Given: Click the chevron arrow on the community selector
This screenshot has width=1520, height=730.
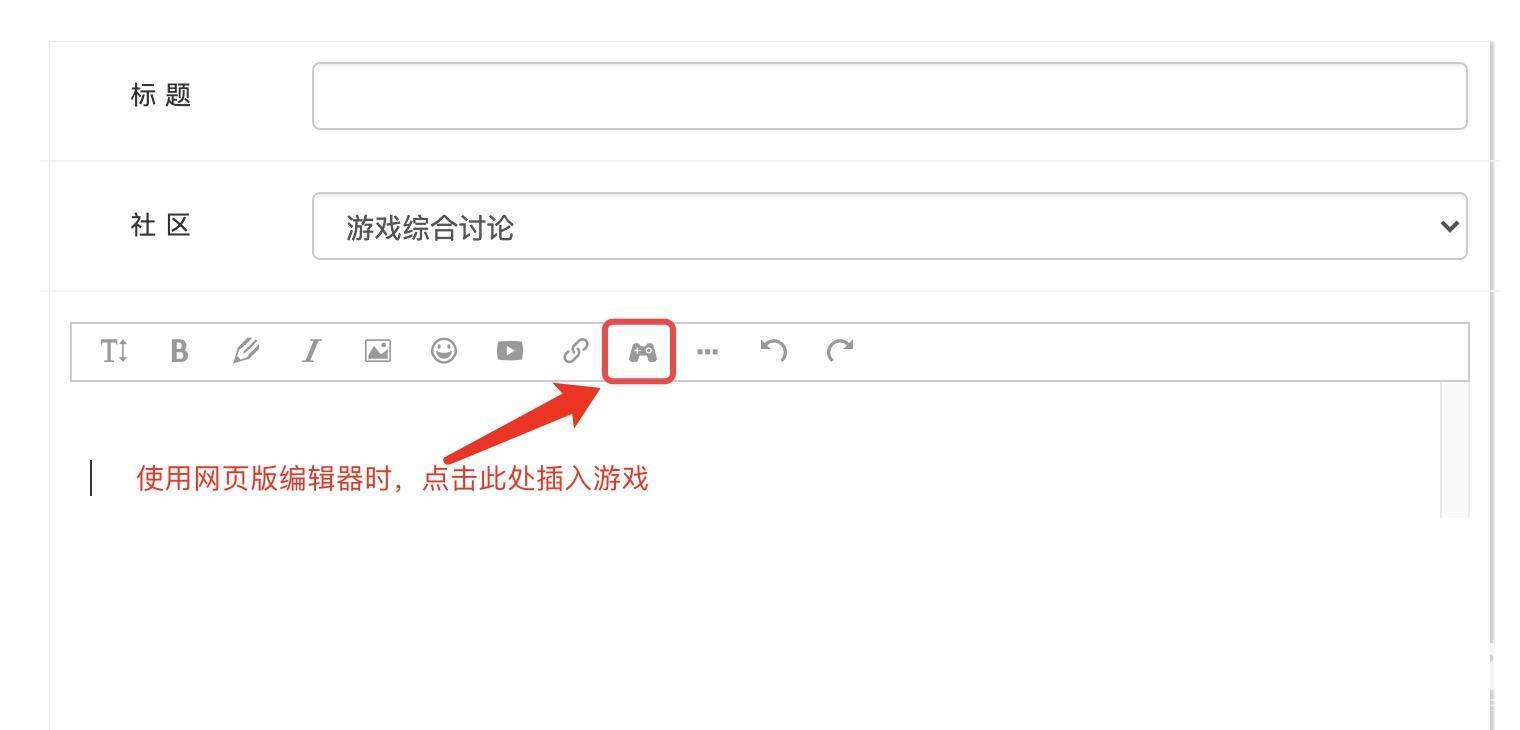Looking at the screenshot, I should pos(1449,227).
